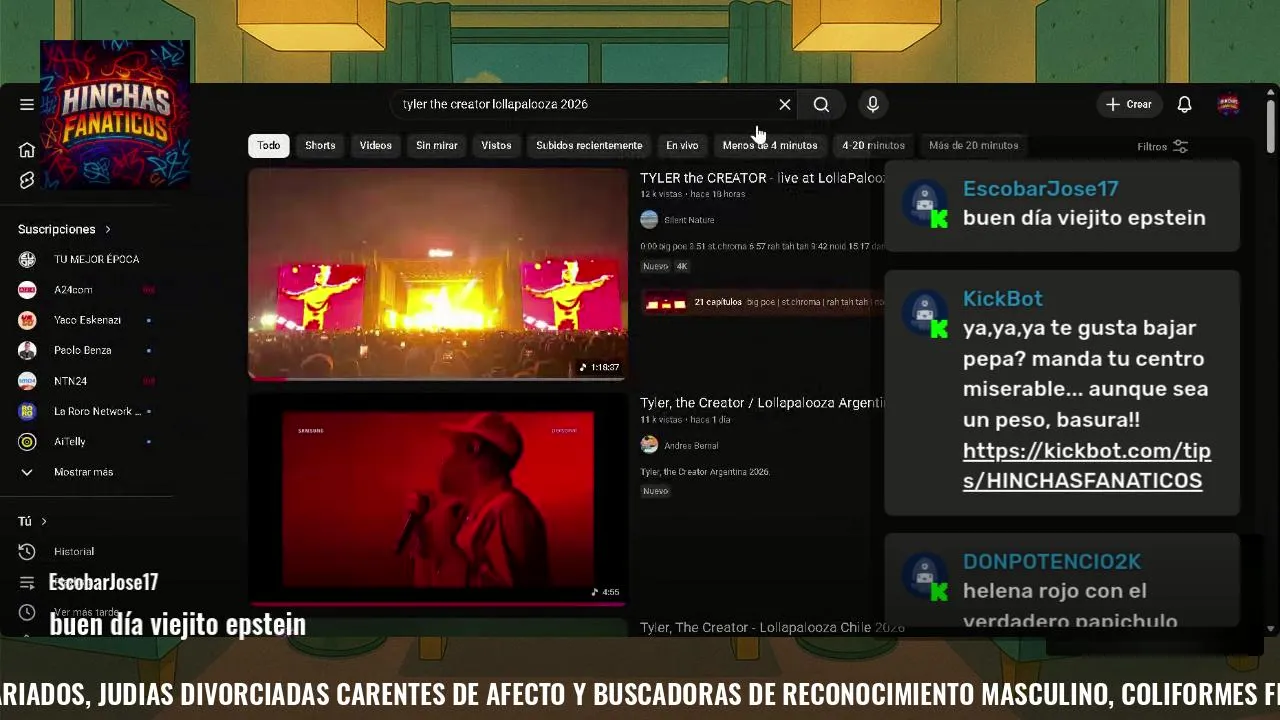Open Yaco Eskenazi subscription
The image size is (1280, 720).
(85, 320)
